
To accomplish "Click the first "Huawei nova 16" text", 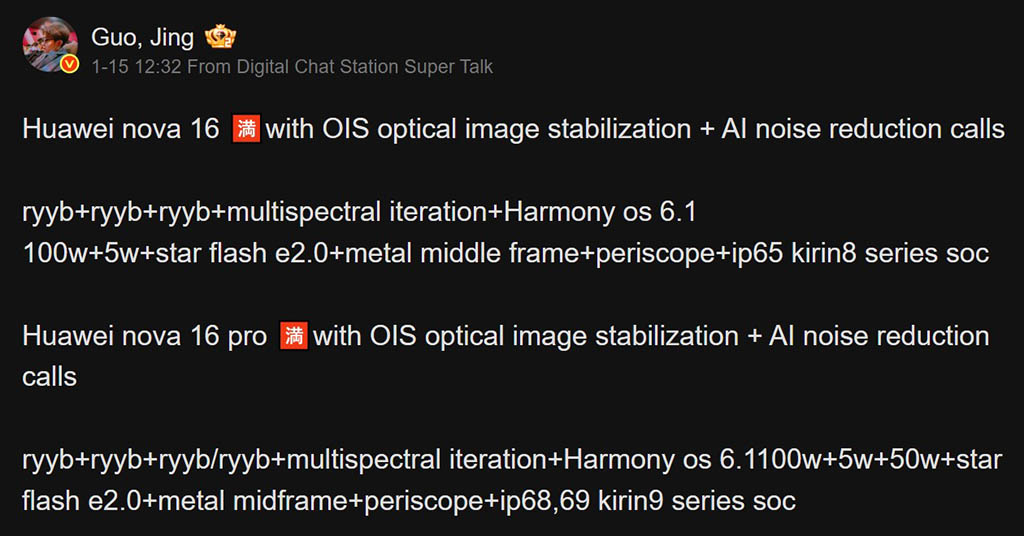I will tap(120, 130).
